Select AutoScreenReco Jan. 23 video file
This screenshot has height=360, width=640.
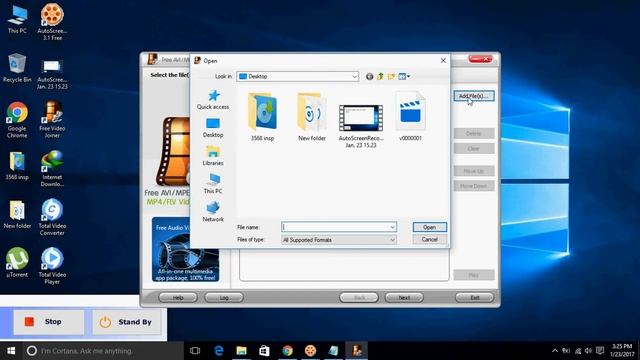coord(361,126)
